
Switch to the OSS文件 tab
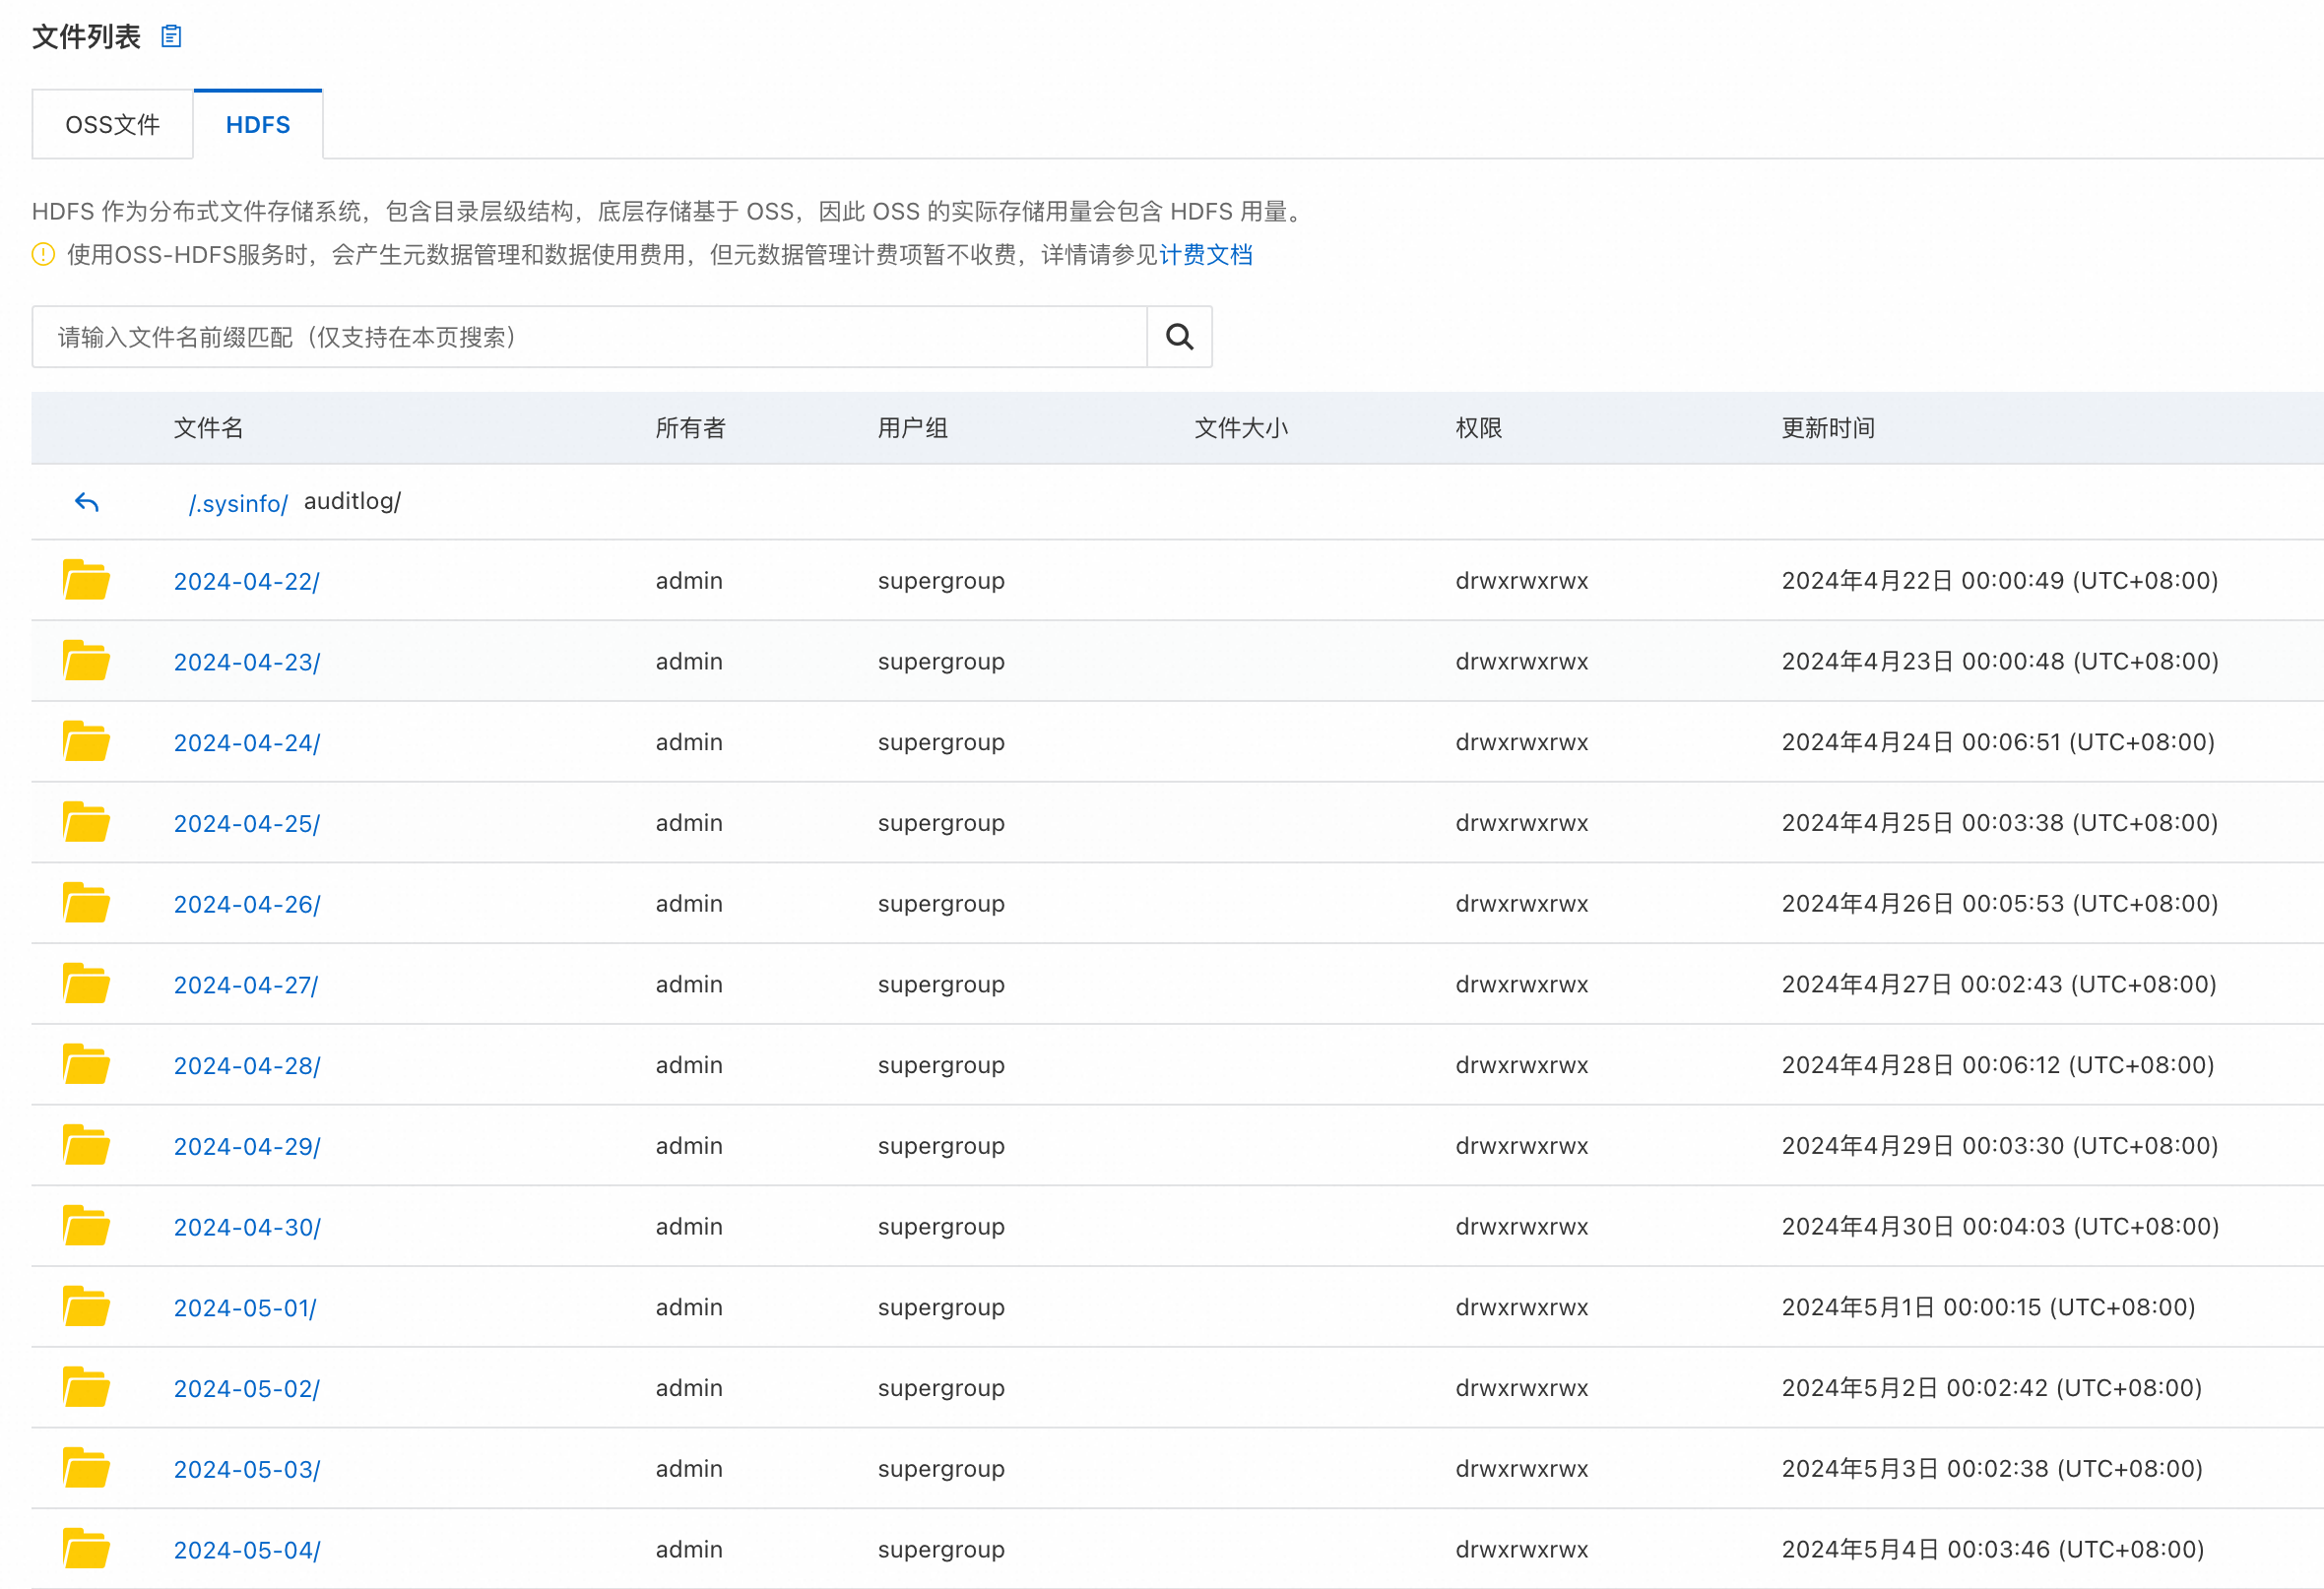point(112,123)
